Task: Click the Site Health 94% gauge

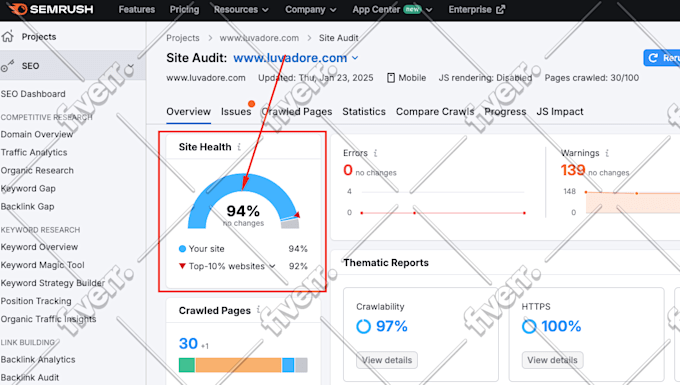Action: 243,201
